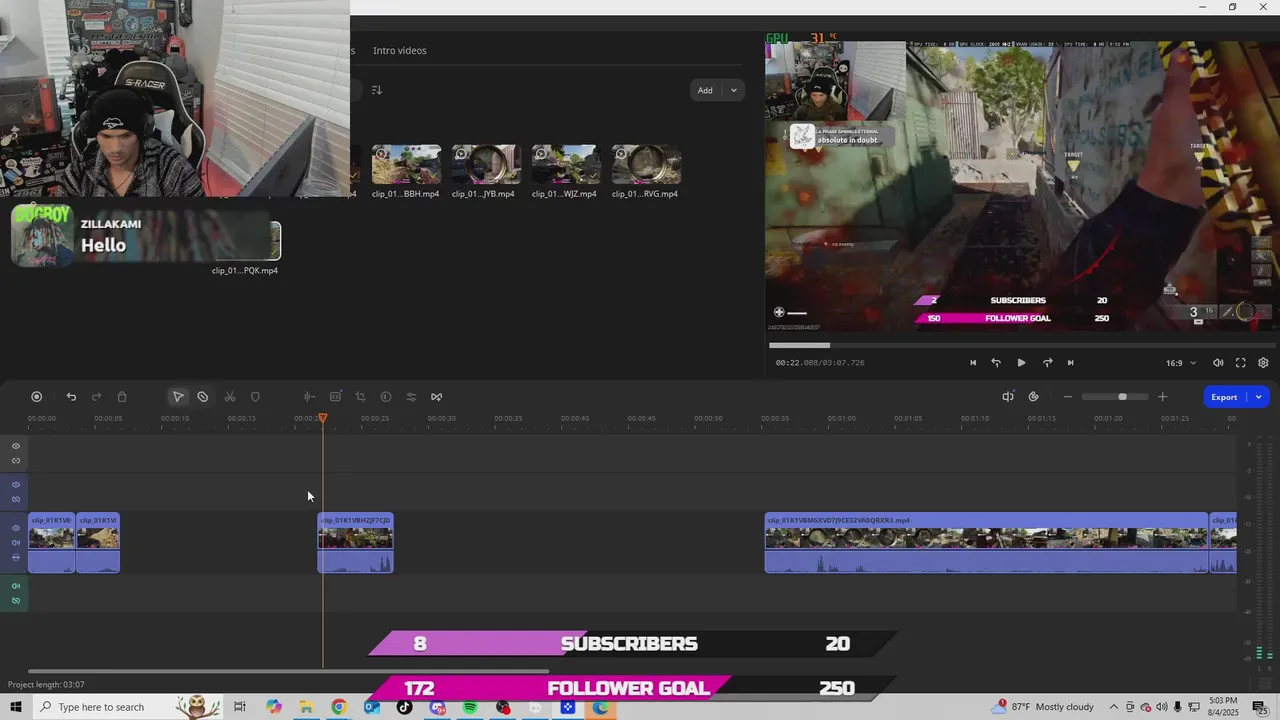Adjust preview volume speaker icon

click(x=1218, y=363)
